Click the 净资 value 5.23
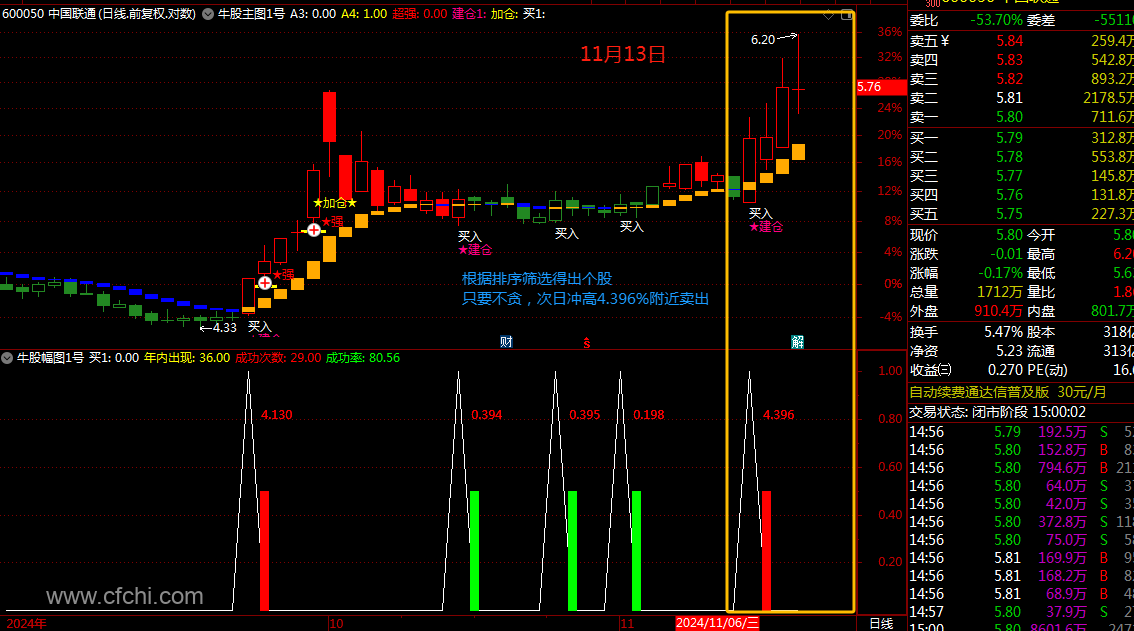The width and height of the screenshot is (1134, 631). click(1010, 350)
